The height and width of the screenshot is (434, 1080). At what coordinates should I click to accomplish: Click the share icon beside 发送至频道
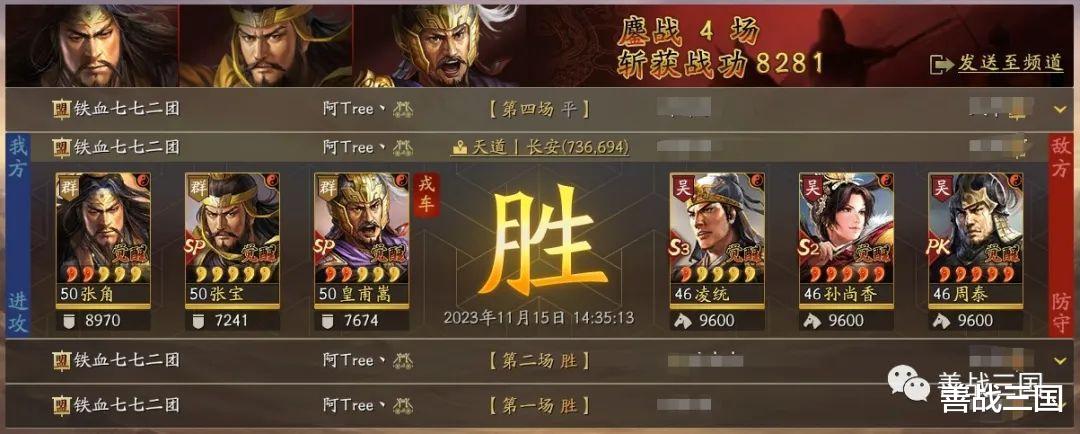pos(941,64)
